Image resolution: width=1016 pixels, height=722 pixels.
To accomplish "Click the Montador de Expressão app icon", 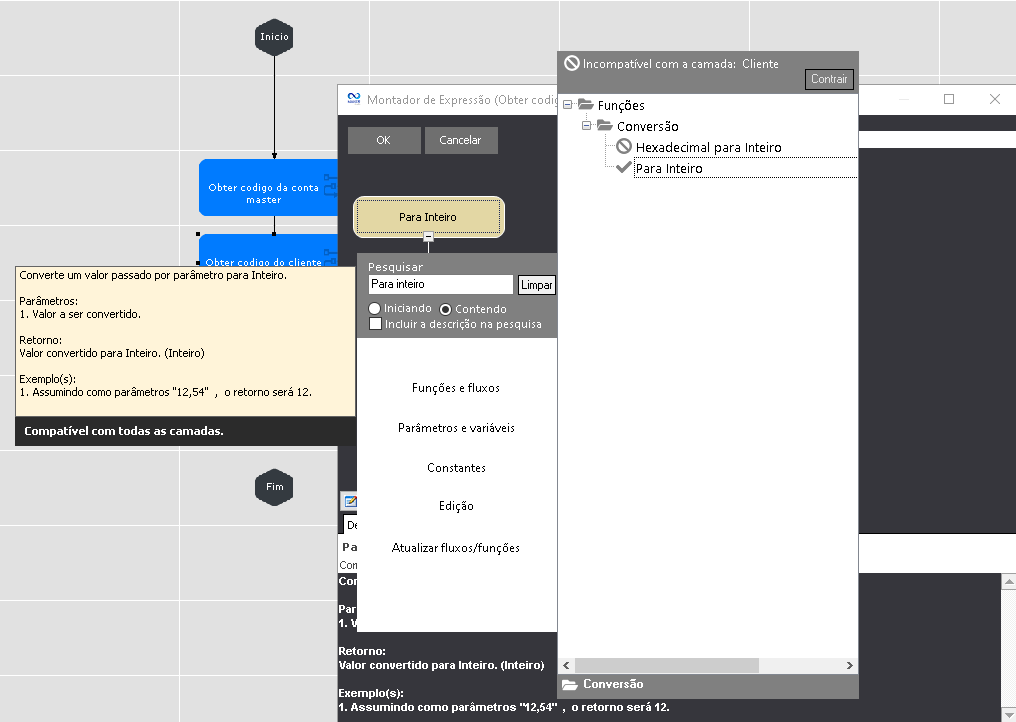I will point(353,99).
